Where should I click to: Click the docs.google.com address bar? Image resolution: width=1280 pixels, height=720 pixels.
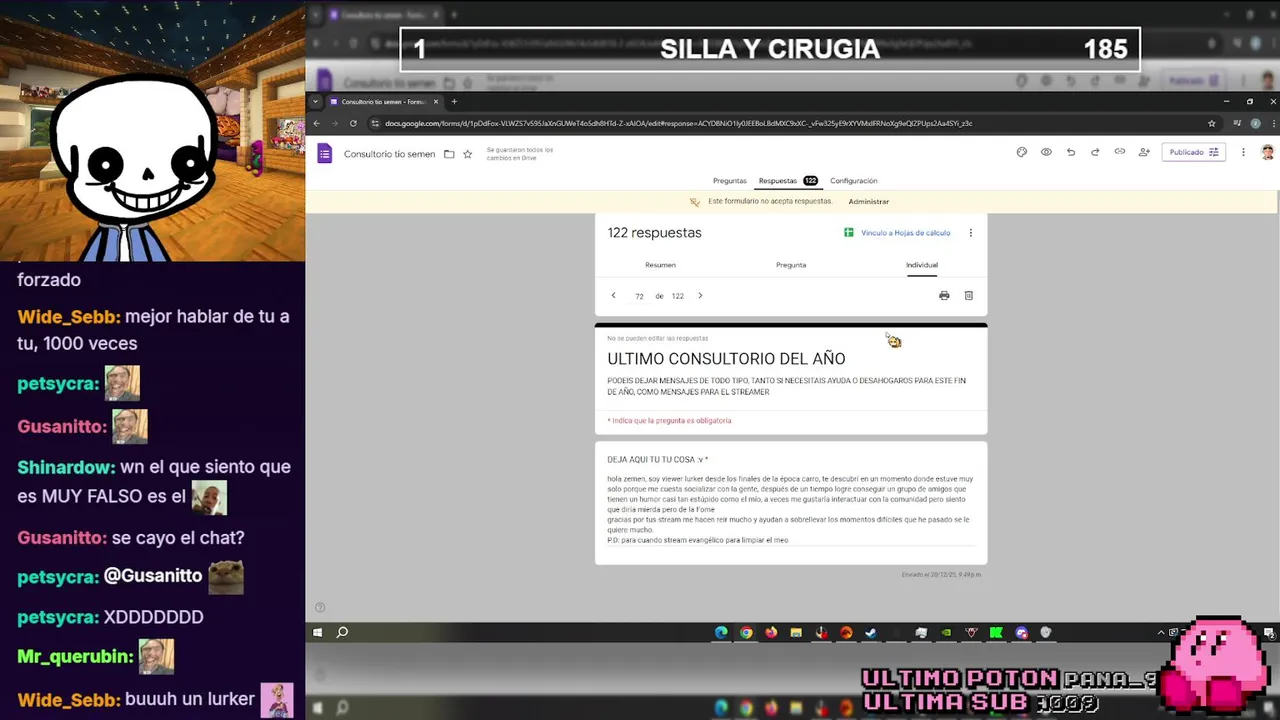[795, 123]
